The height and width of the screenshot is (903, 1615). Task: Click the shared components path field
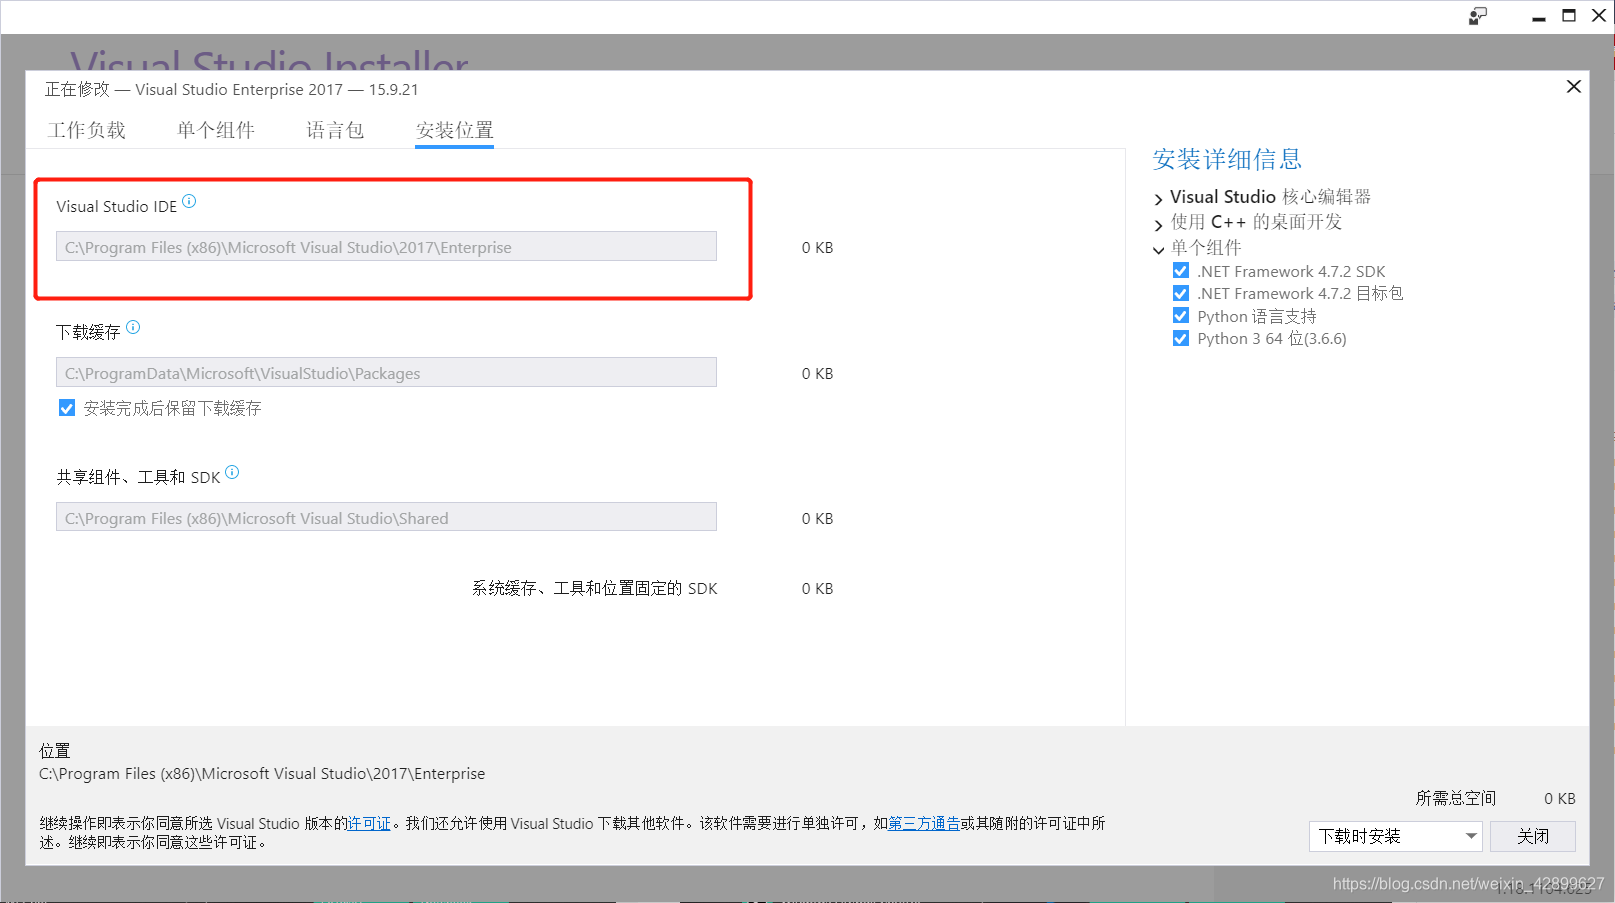(x=386, y=518)
